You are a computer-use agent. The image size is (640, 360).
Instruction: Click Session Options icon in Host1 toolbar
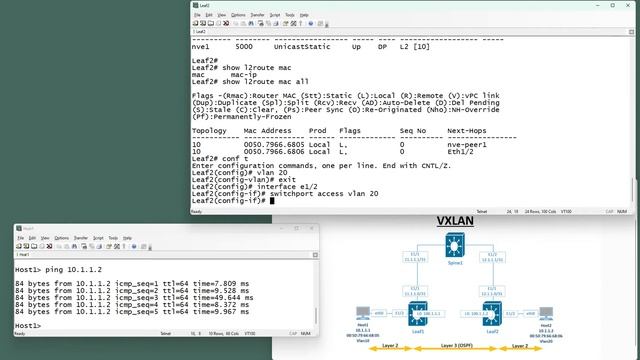pos(109,247)
